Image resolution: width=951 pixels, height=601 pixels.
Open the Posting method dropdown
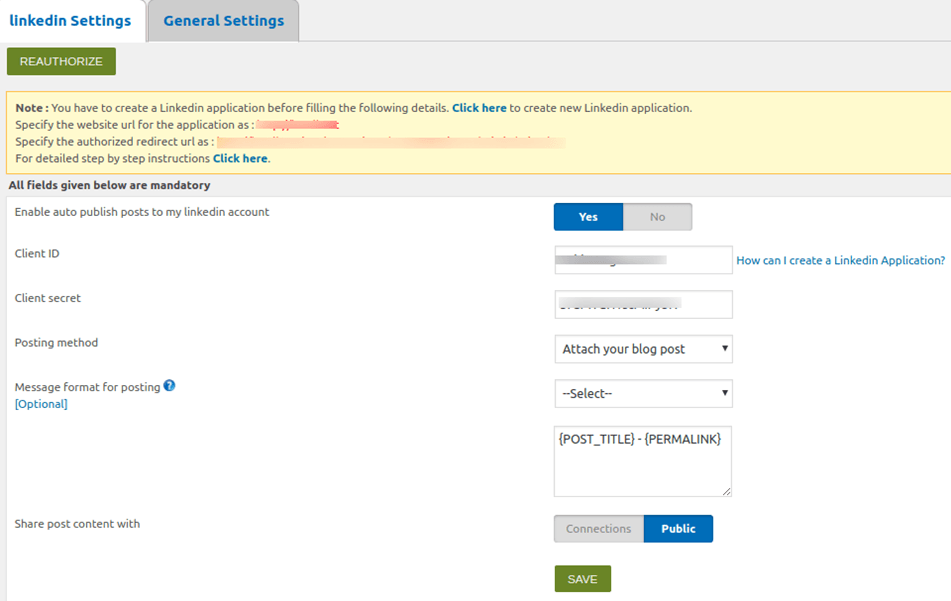[x=644, y=349]
